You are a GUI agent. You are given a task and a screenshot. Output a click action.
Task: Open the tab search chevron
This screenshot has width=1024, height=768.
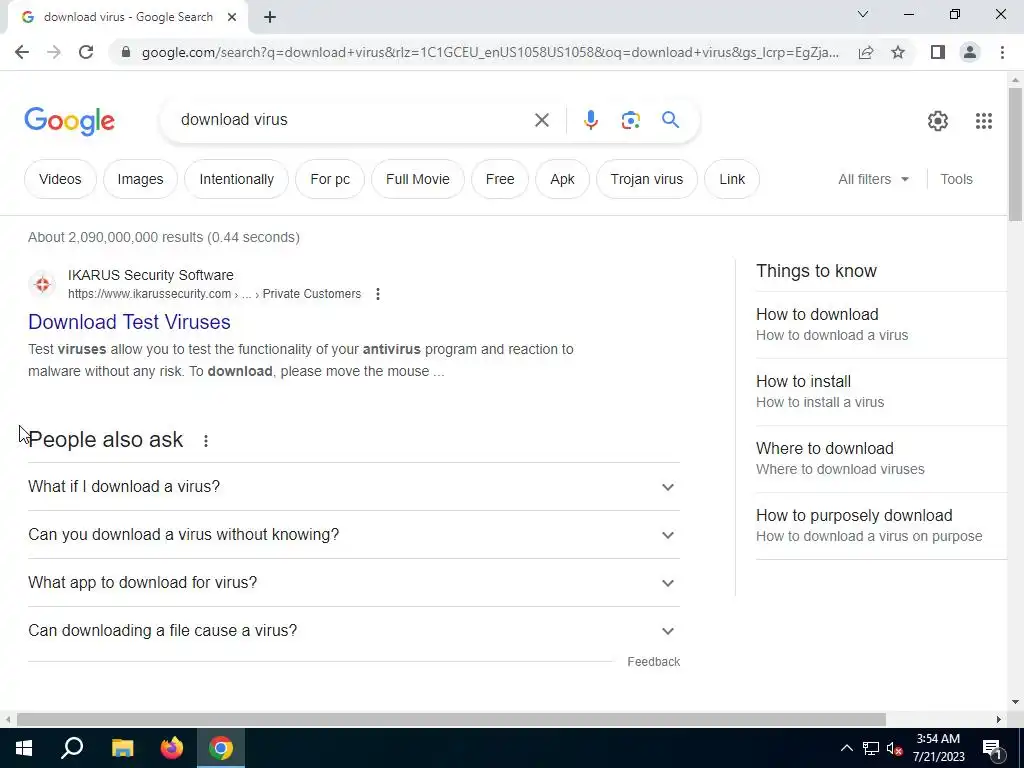click(x=863, y=14)
